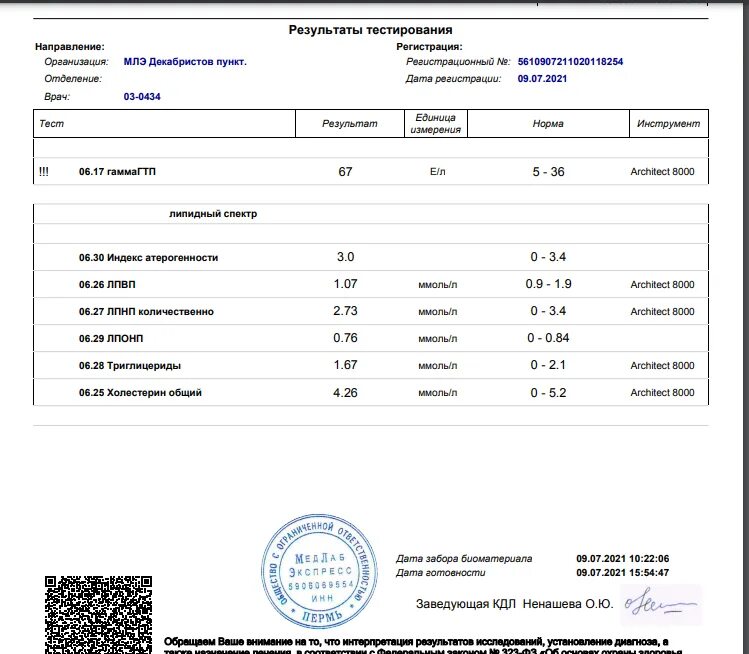Click section heading 'липидный спектр'

[x=213, y=214]
